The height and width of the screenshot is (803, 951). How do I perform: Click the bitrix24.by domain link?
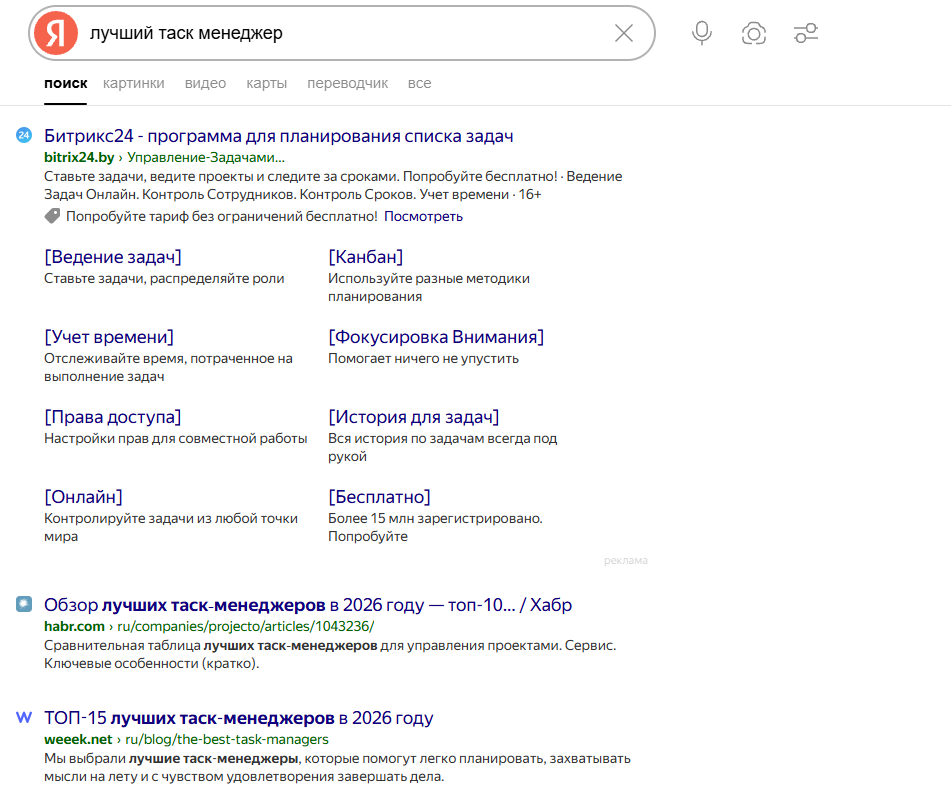(79, 158)
